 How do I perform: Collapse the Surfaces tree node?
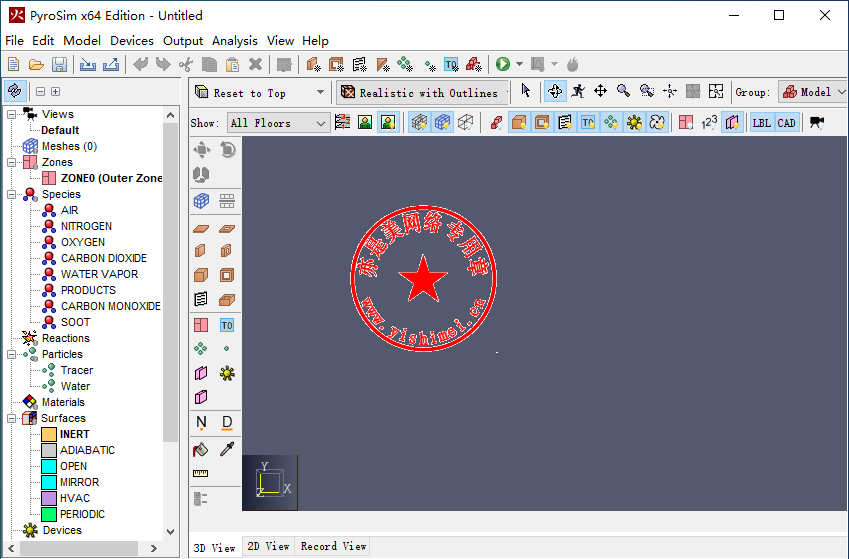11,418
